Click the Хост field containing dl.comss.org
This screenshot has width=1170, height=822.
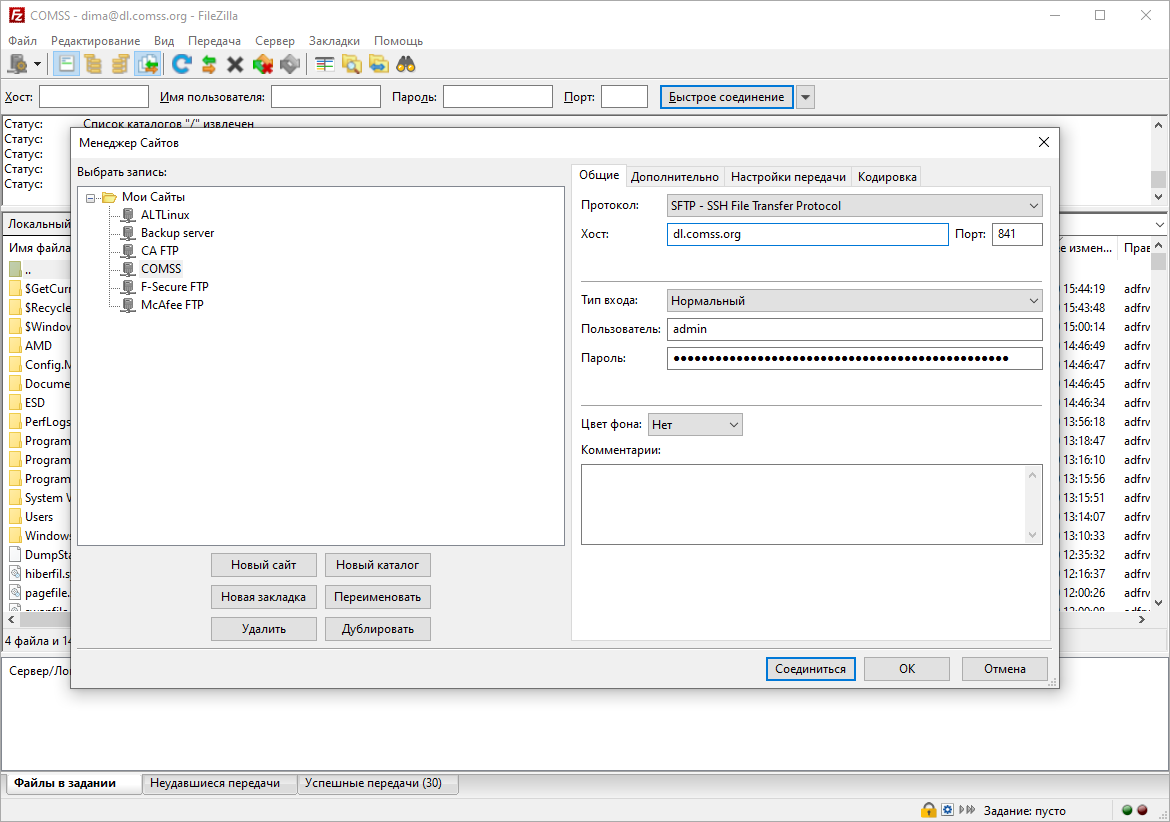[x=807, y=234]
